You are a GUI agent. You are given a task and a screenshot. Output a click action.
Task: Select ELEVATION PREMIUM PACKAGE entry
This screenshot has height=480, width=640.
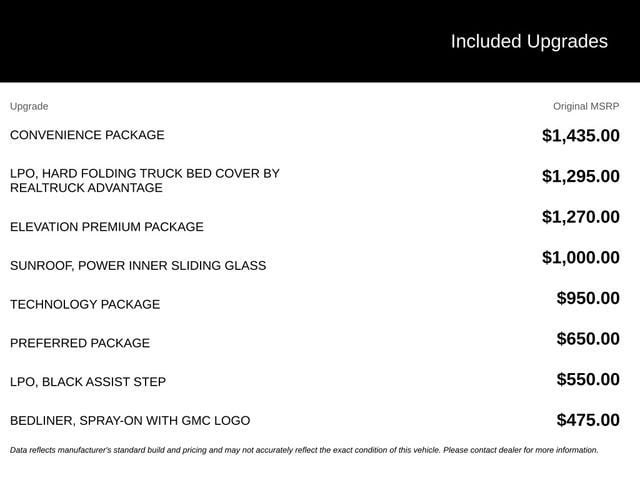(107, 227)
